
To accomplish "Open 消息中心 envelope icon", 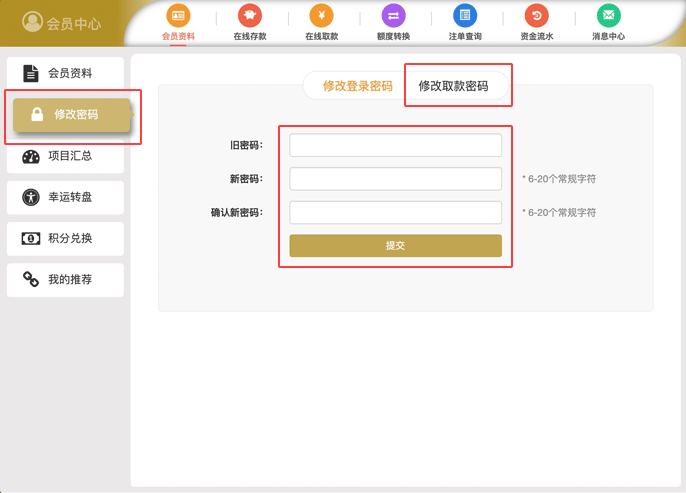I will tap(608, 16).
